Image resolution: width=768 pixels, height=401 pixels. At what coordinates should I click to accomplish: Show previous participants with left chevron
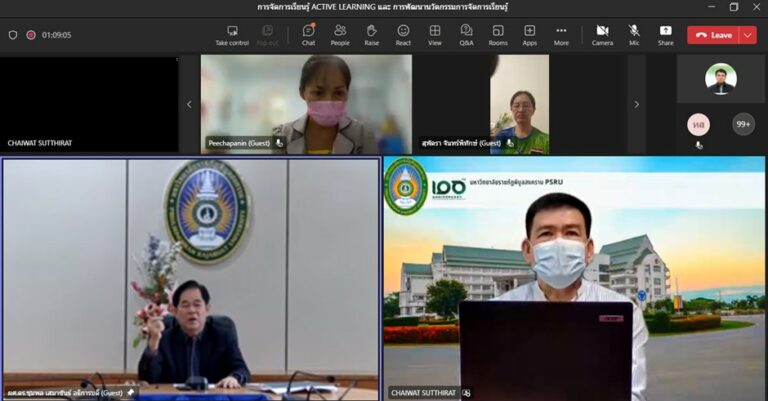pyautogui.click(x=189, y=104)
